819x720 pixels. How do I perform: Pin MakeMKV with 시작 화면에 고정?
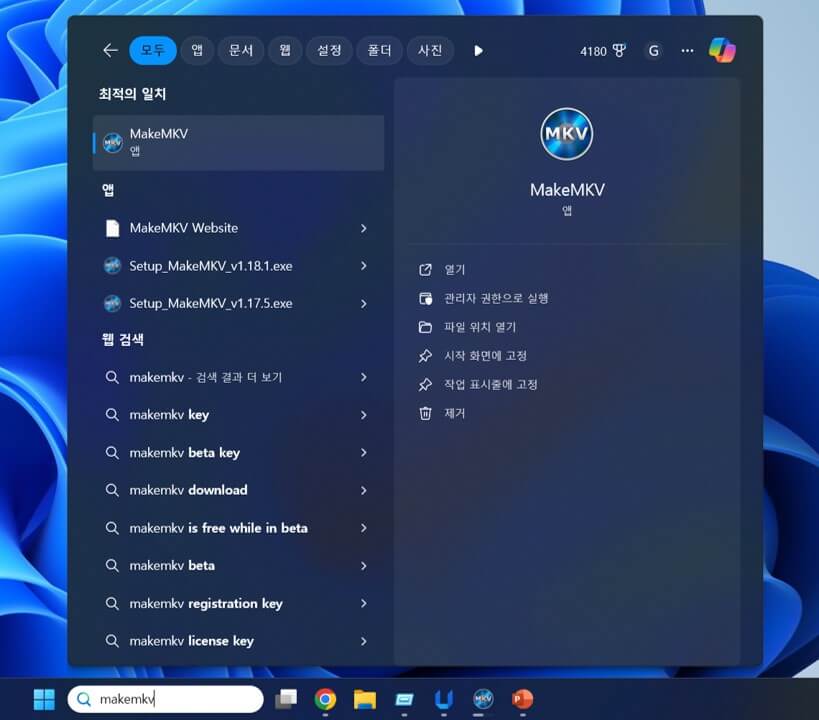(x=472, y=356)
